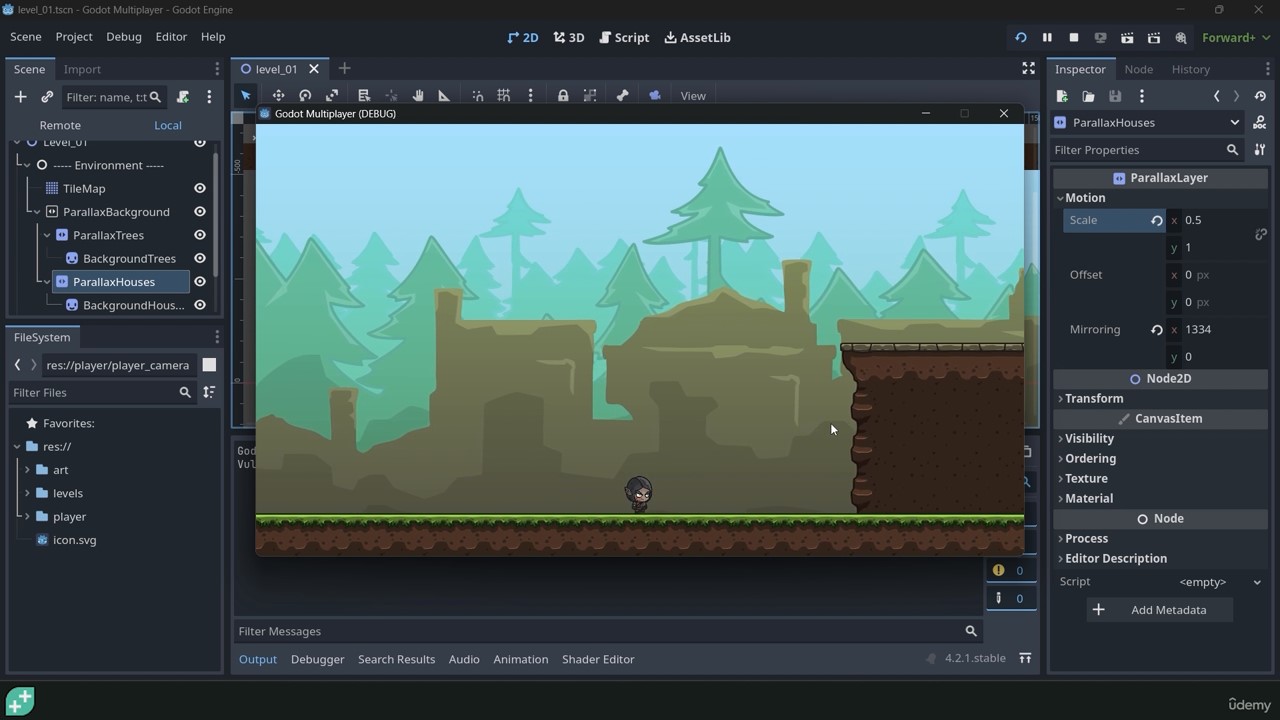1280x720 pixels.
Task: Load resource folder icon in Inspector
Action: click(x=1088, y=96)
